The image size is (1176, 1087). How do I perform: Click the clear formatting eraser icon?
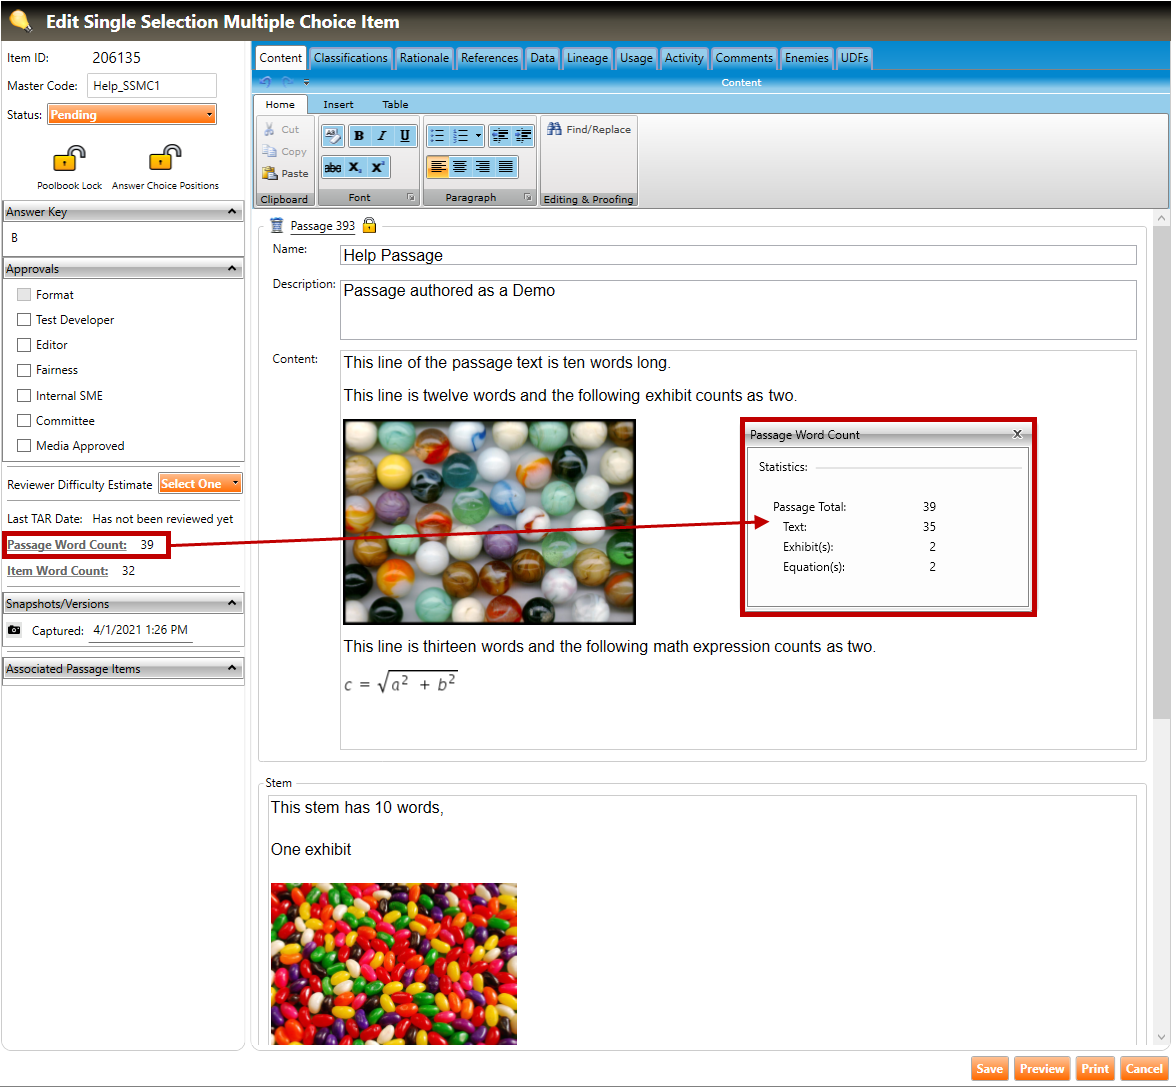(x=333, y=136)
